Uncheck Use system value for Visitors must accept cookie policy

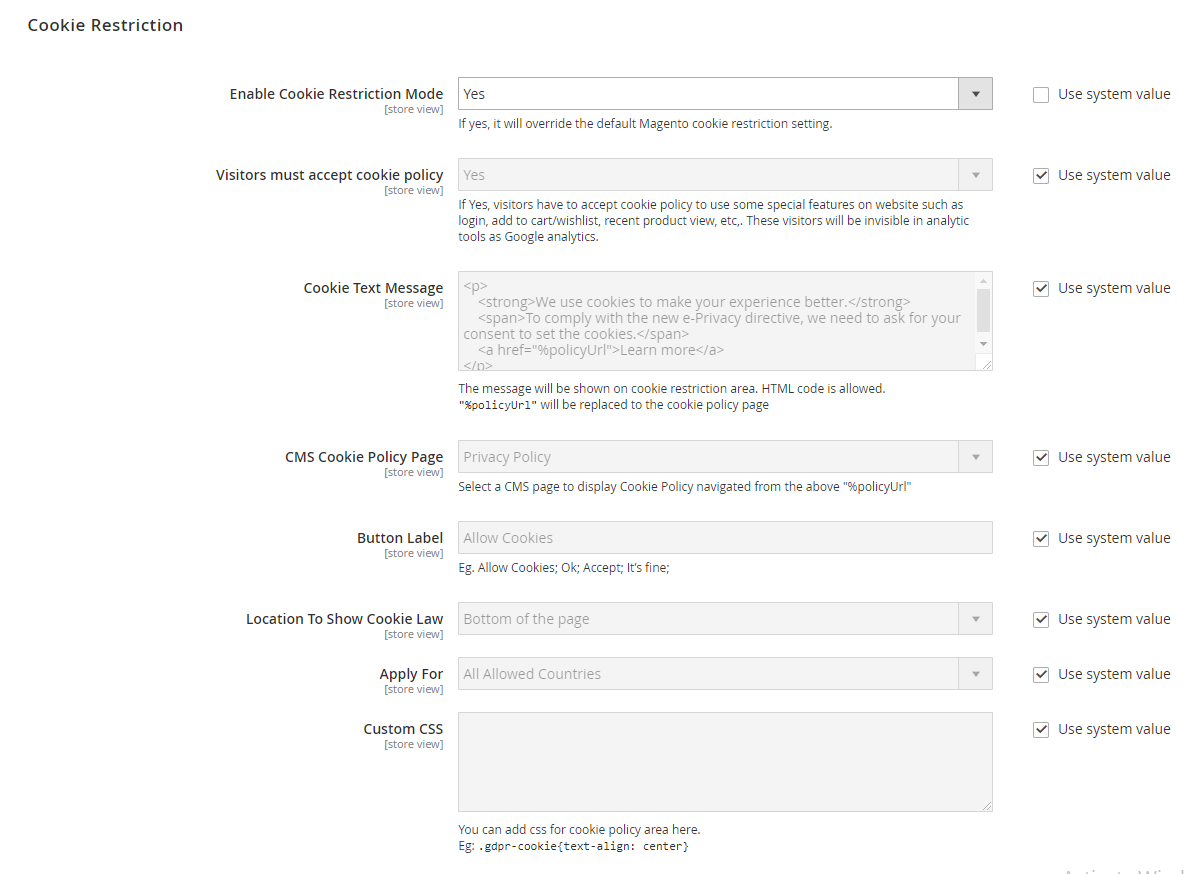(x=1041, y=176)
